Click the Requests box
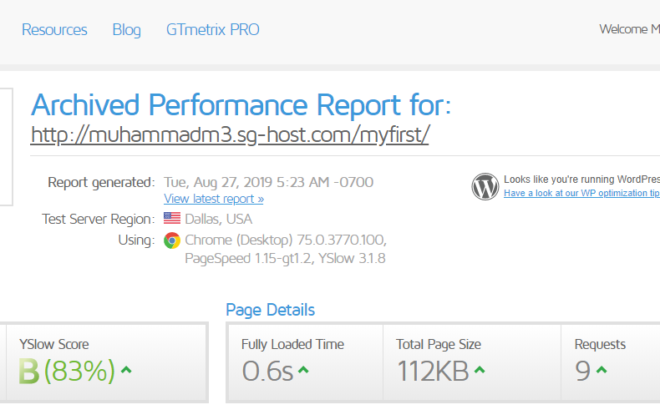 coord(610,362)
